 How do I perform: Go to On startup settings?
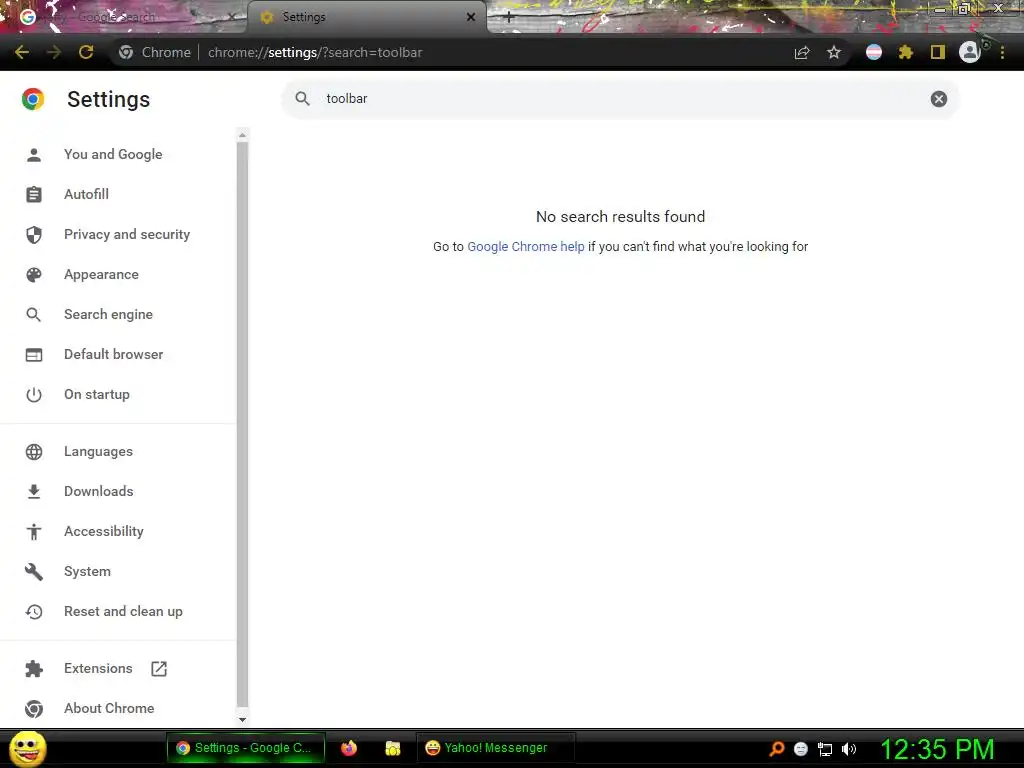(97, 394)
